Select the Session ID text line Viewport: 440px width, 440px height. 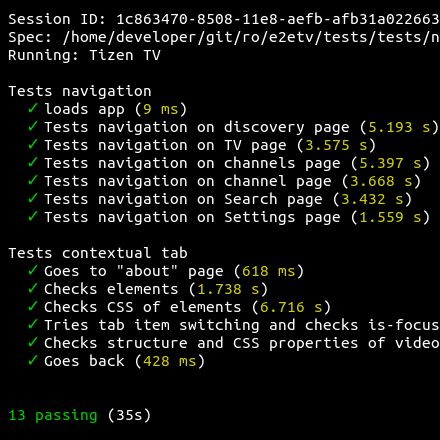[224, 19]
